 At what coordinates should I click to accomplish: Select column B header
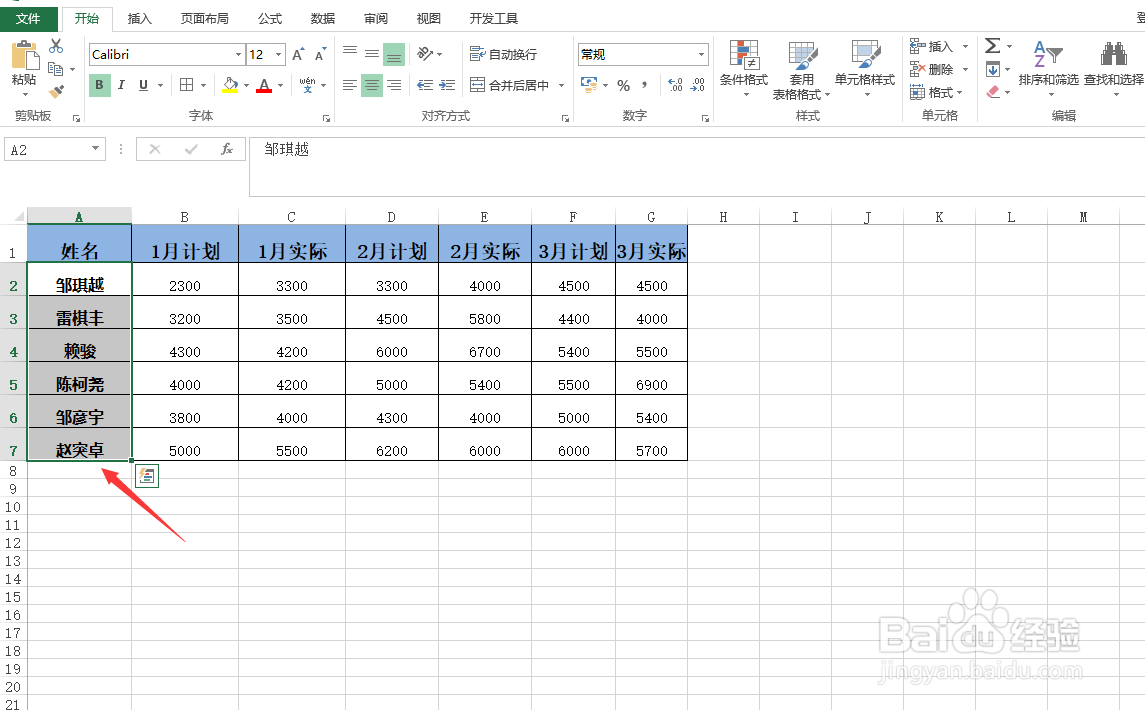(185, 217)
